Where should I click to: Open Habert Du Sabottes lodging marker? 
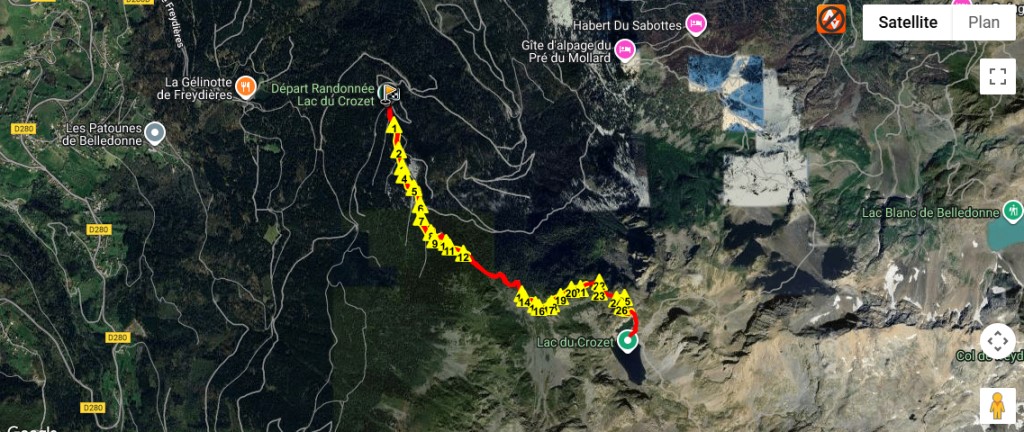click(696, 25)
